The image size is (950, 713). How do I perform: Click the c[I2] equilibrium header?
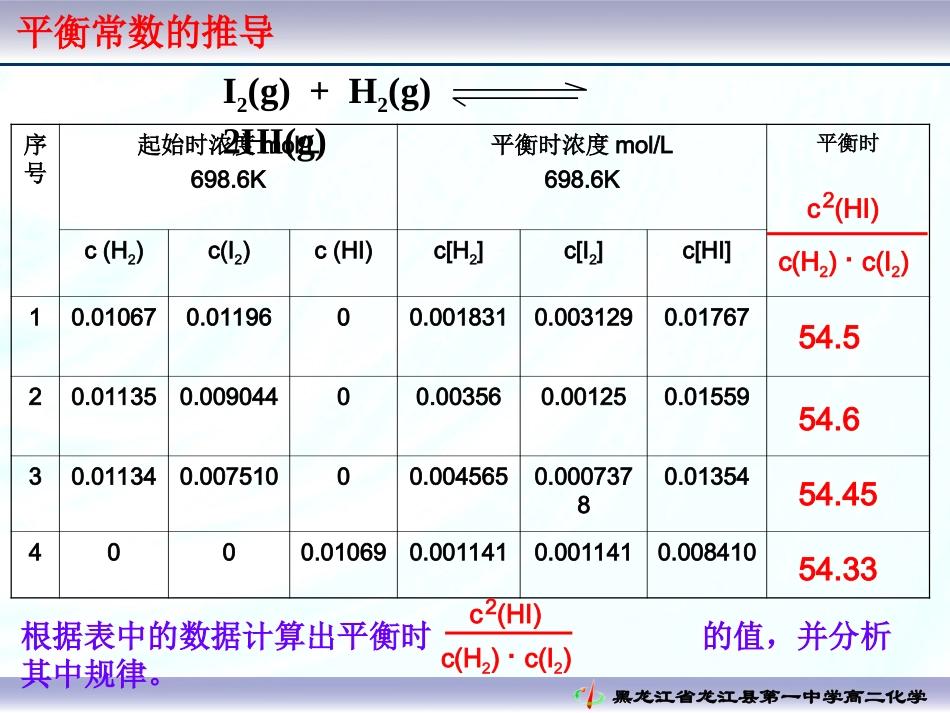click(583, 251)
